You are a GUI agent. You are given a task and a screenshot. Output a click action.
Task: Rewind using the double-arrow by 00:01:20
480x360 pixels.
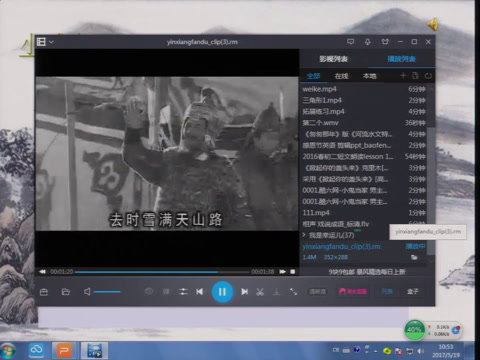[x=42, y=272]
